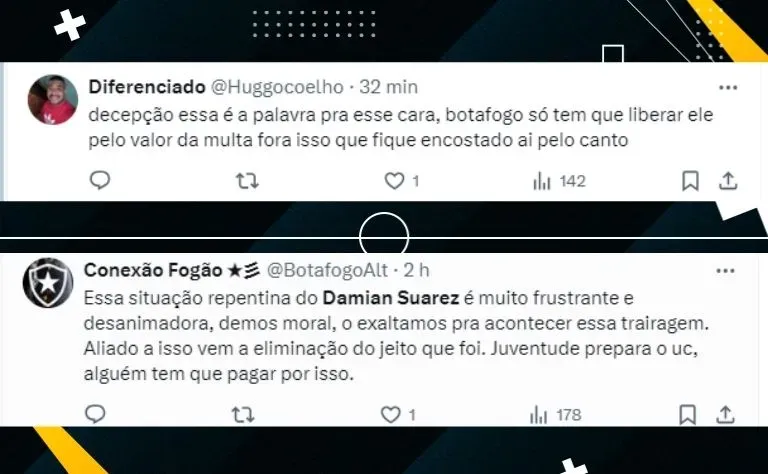This screenshot has width=768, height=474.
Task: Bookmark the Diferenciado tweet
Action: pyautogui.click(x=690, y=181)
